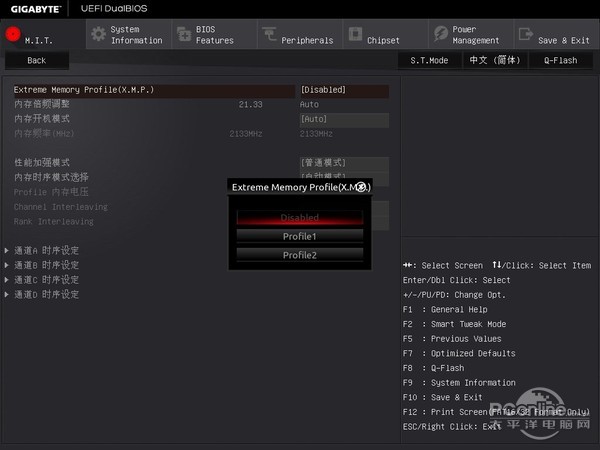Open the Chipset tab
The width and height of the screenshot is (600, 450).
386,34
